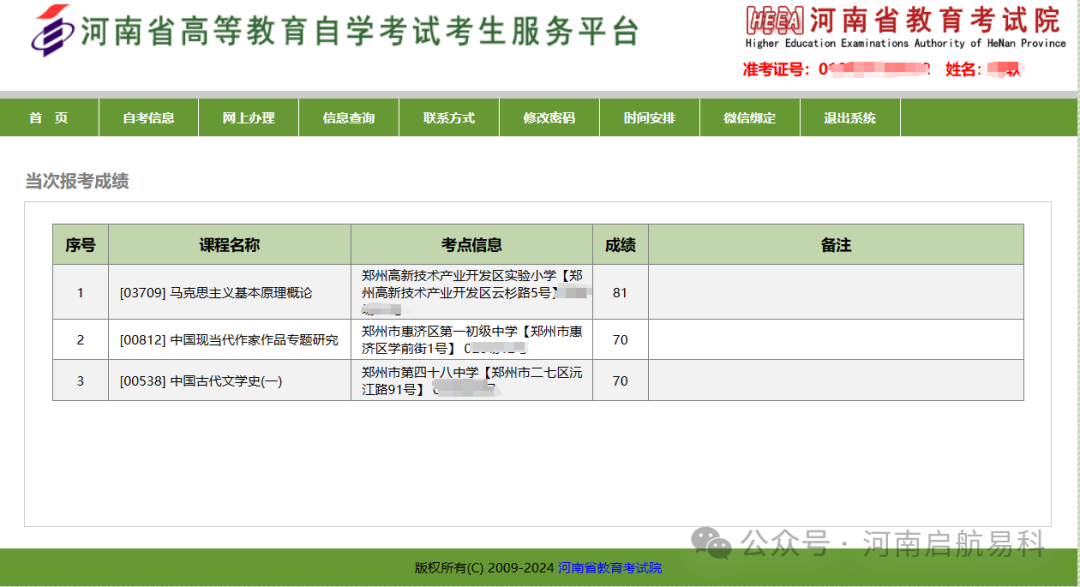
Task: Click the 姓名 label in the header
Action: [963, 70]
